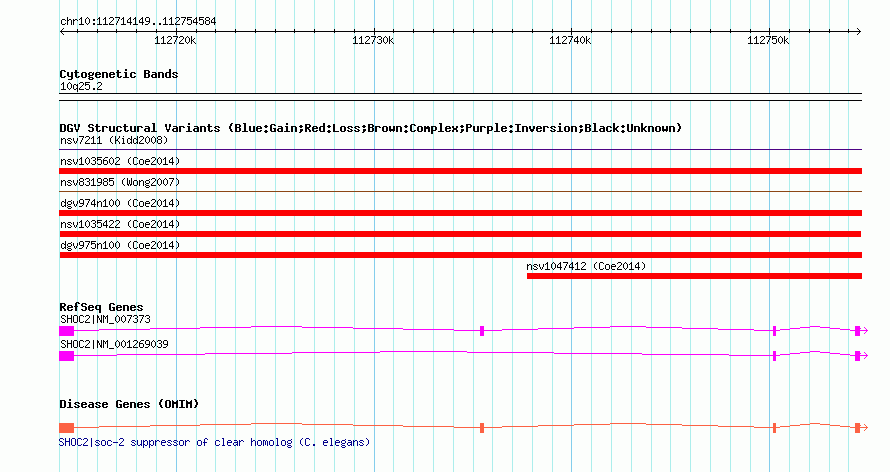
Task: Select the Disease Genes (OMIM) track title
Action: (x=129, y=404)
